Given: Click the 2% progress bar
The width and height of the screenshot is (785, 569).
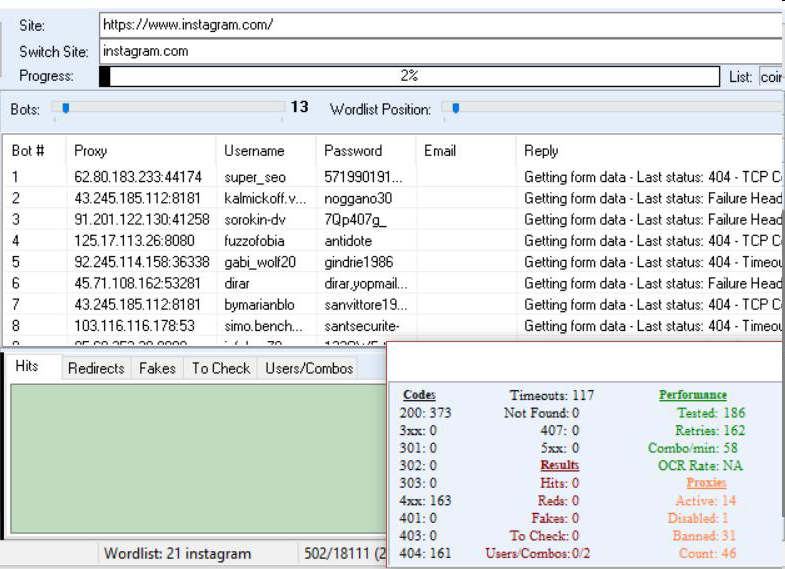Looking at the screenshot, I should [x=410, y=76].
